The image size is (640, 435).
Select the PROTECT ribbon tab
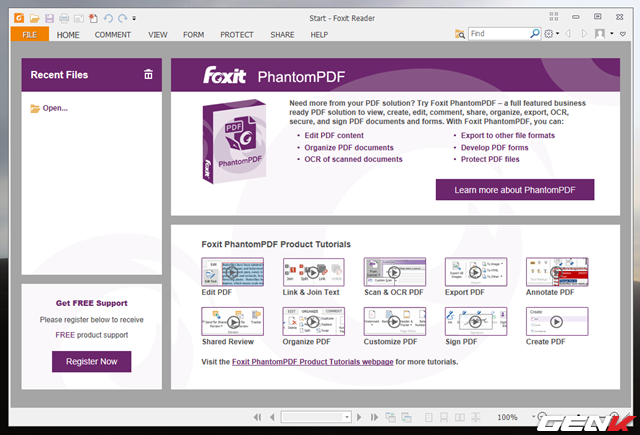pos(237,34)
